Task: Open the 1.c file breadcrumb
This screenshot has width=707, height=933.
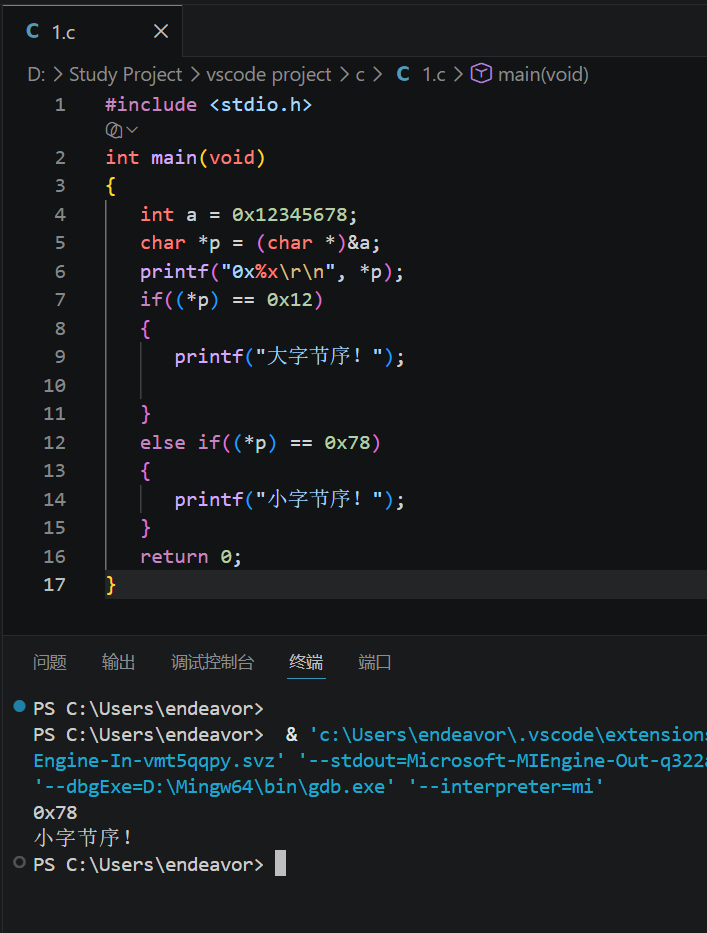Action: tap(433, 74)
